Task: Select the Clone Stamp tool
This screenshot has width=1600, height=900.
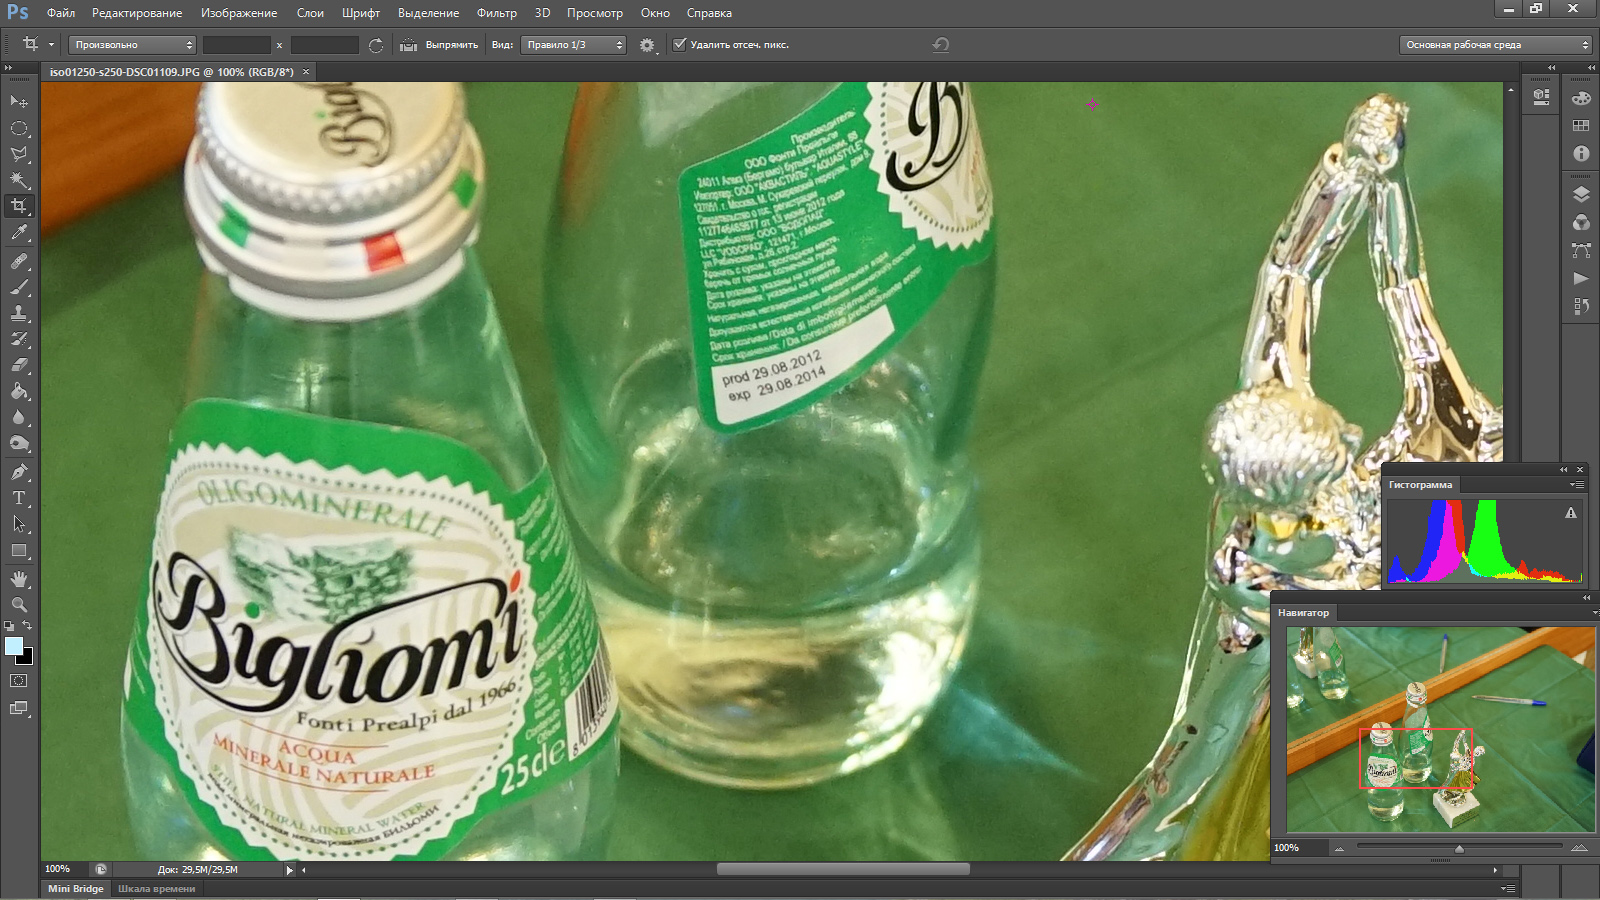Action: (x=19, y=313)
